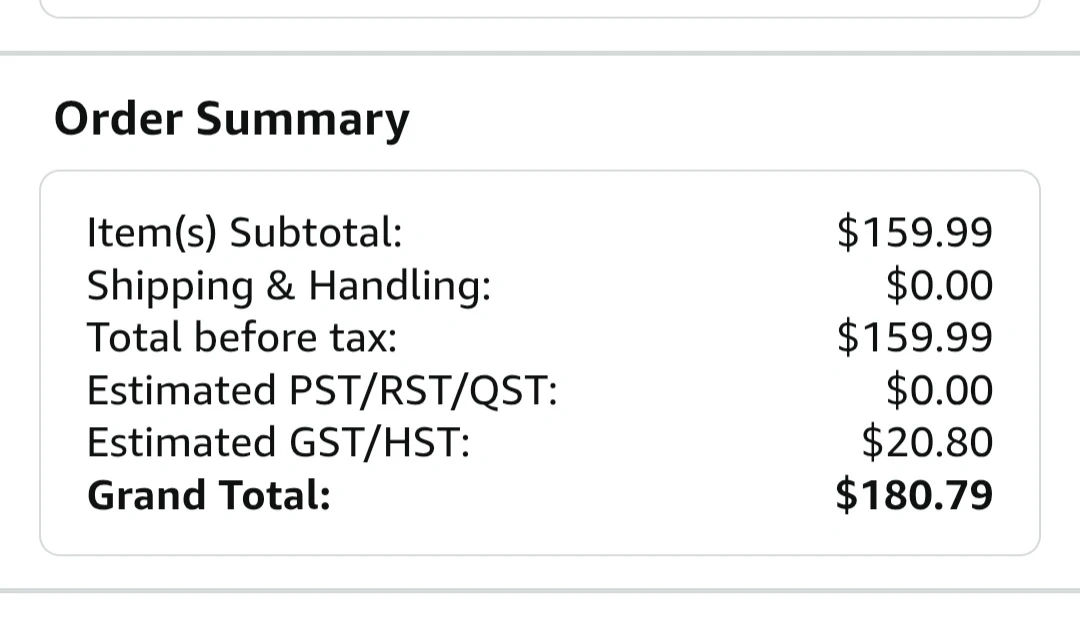Click the Shipping & Handling $0.00 amount
The height and width of the screenshot is (628, 1080).
[x=939, y=286]
